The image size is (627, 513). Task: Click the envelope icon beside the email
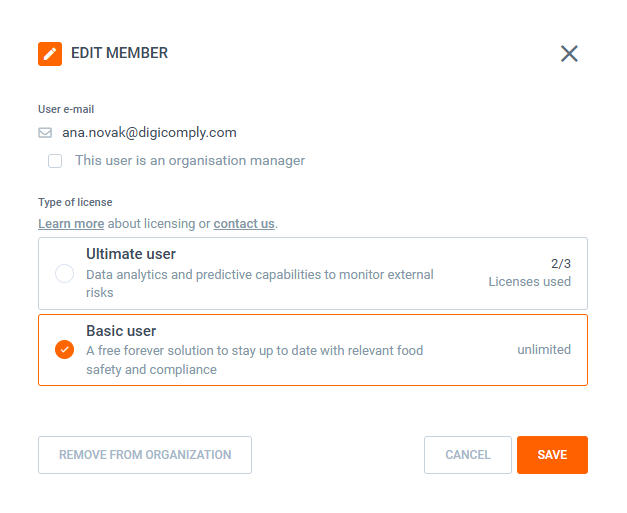45,133
